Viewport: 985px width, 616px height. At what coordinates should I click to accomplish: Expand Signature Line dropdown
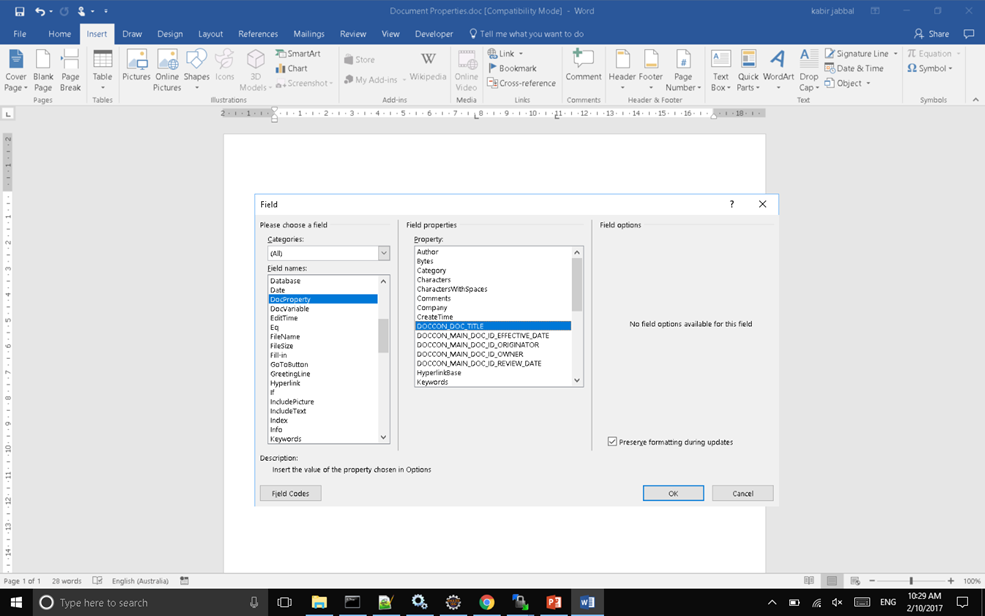point(895,54)
